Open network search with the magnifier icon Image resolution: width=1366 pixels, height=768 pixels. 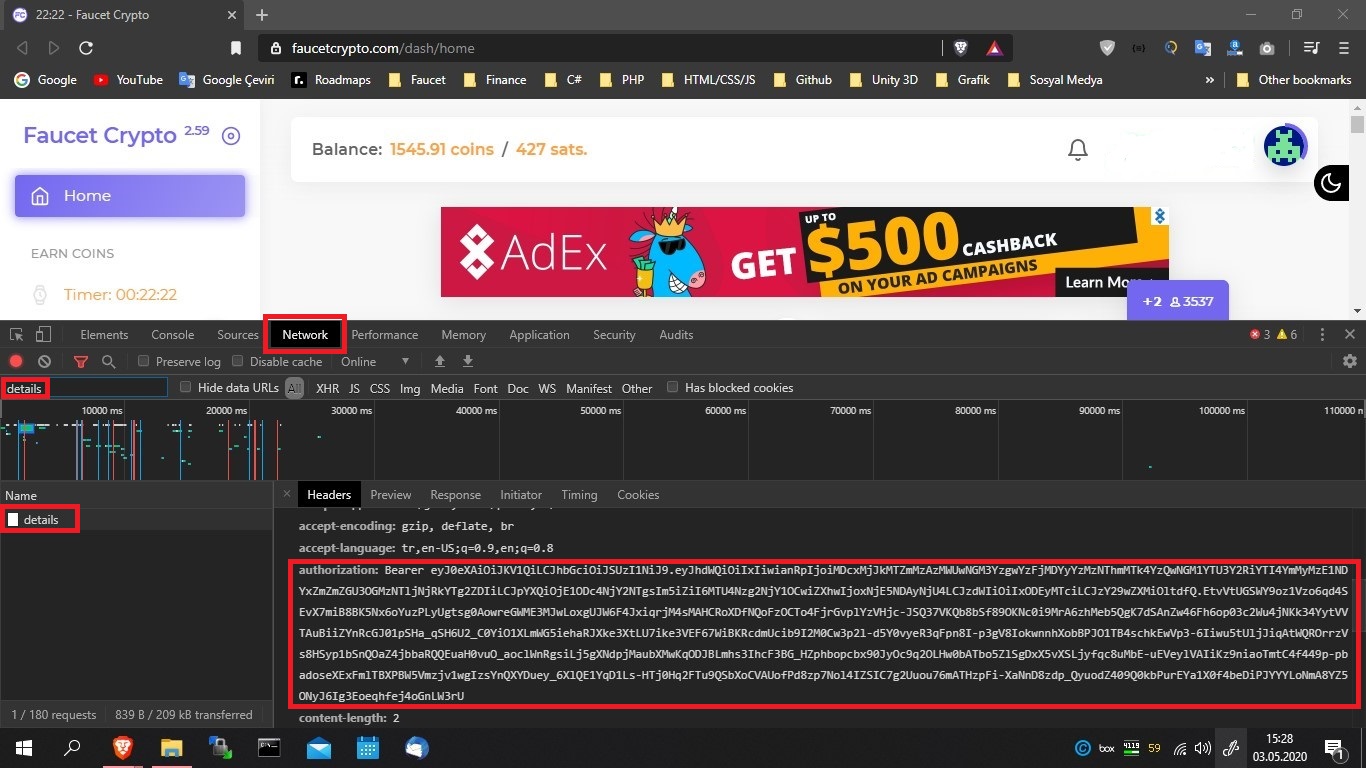(108, 361)
